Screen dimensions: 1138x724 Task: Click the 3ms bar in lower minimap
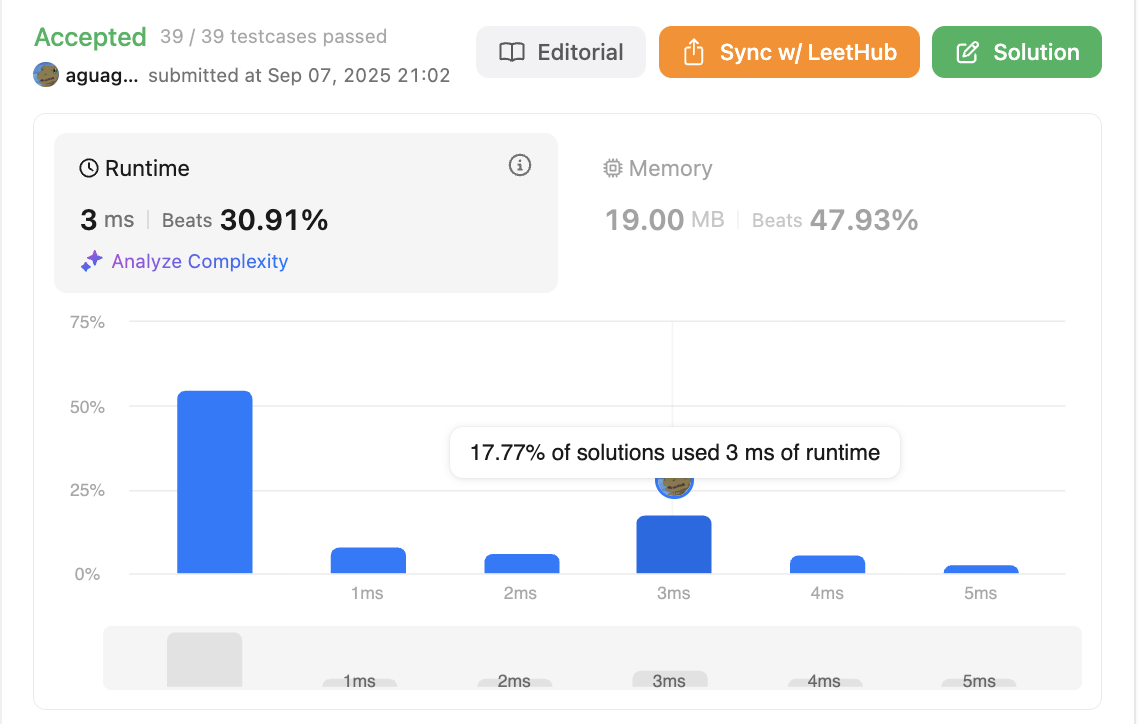point(670,679)
